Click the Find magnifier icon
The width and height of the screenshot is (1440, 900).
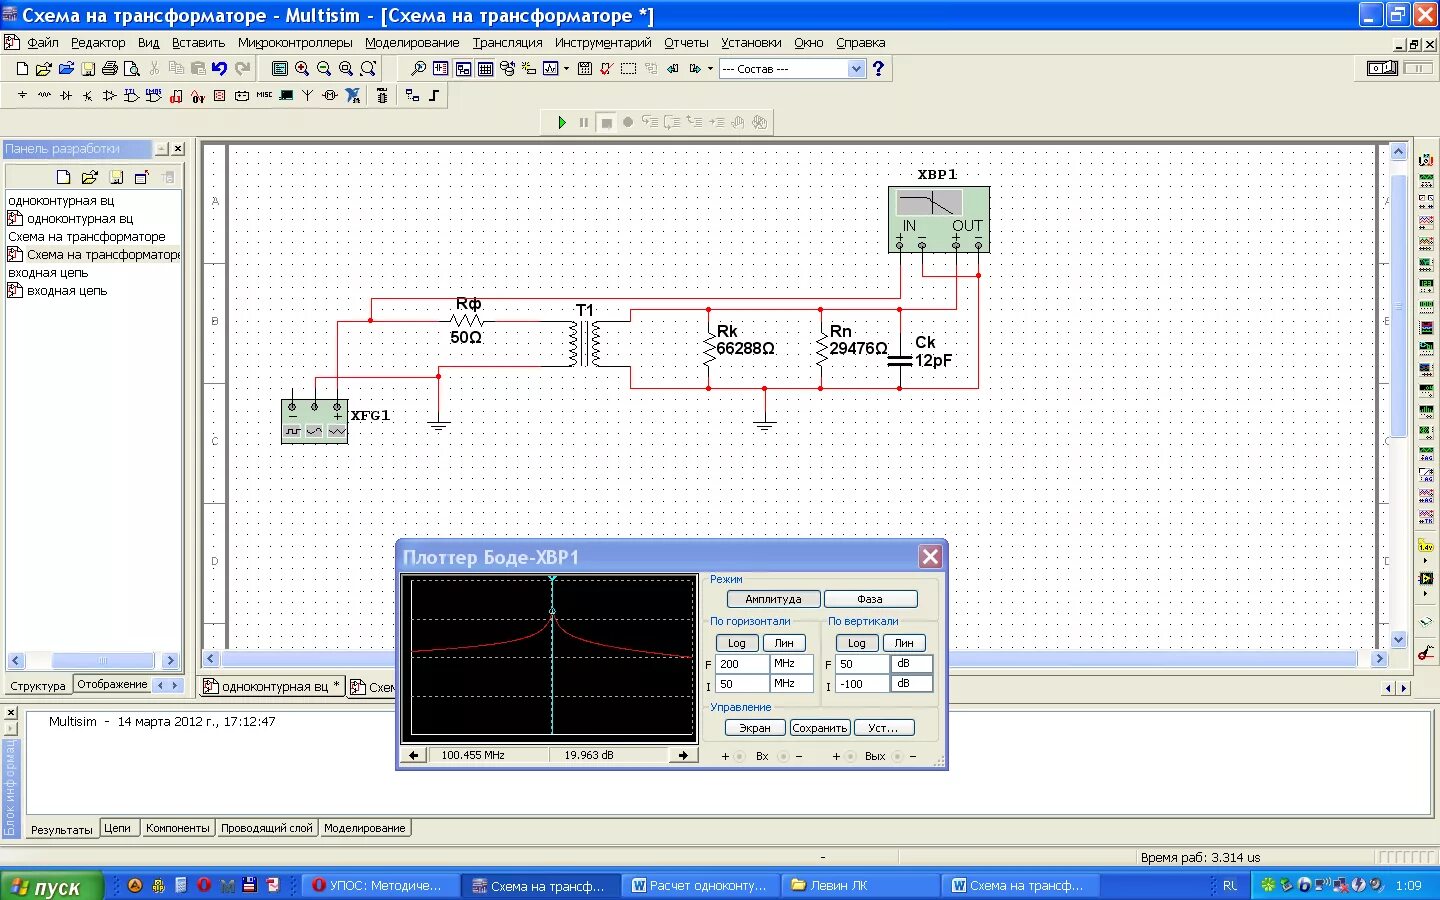(x=418, y=69)
